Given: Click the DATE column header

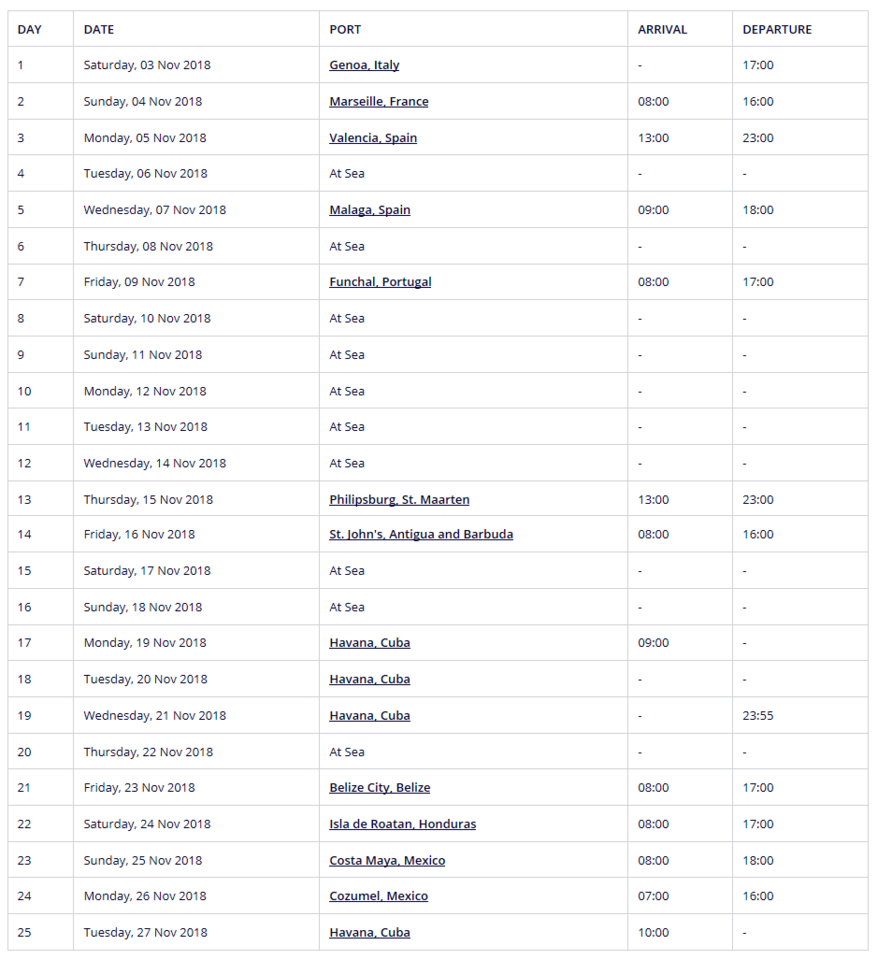Looking at the screenshot, I should pos(99,29).
